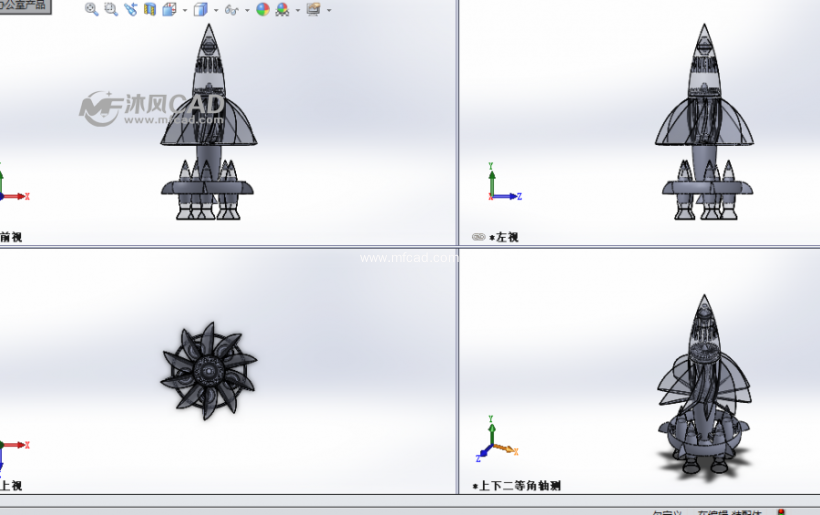Click the coordinate triad in the left view
Image resolution: width=820 pixels, height=515 pixels.
point(504,182)
